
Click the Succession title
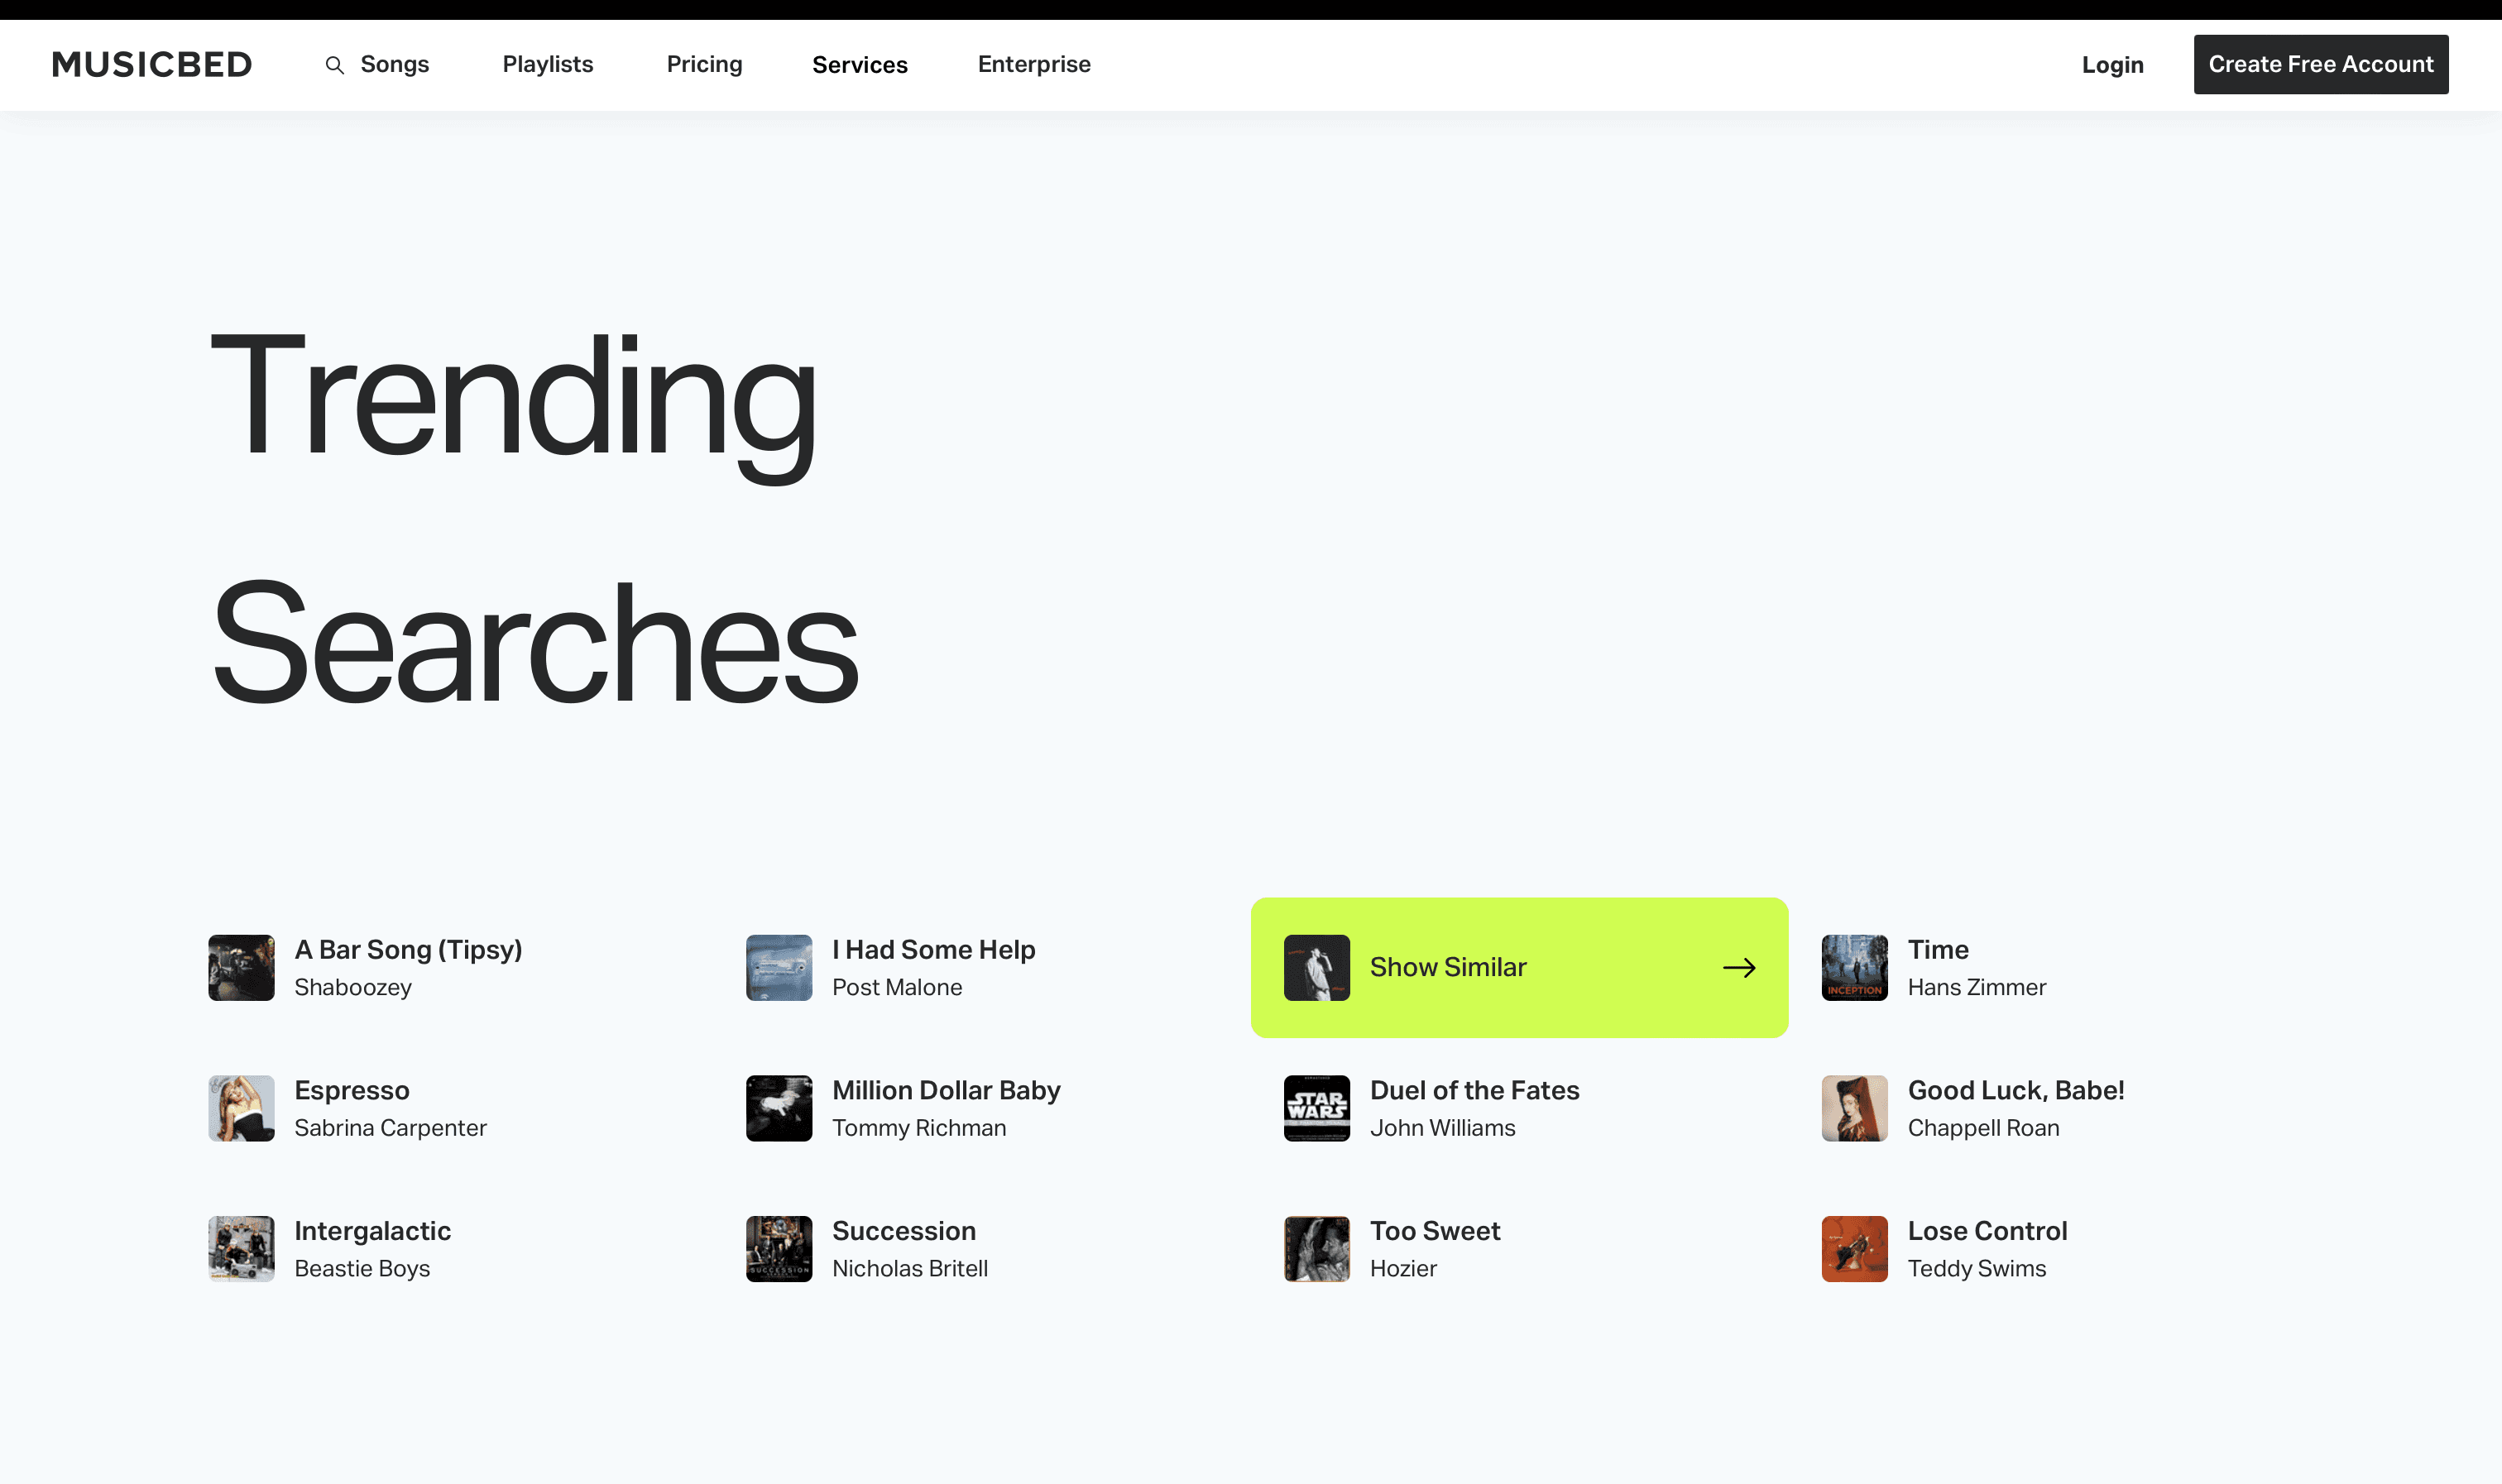[904, 1231]
